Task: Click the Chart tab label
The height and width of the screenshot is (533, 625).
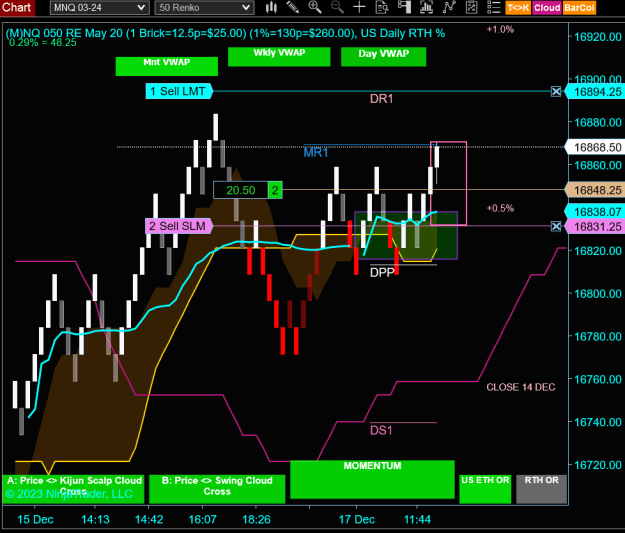Action: point(17,8)
